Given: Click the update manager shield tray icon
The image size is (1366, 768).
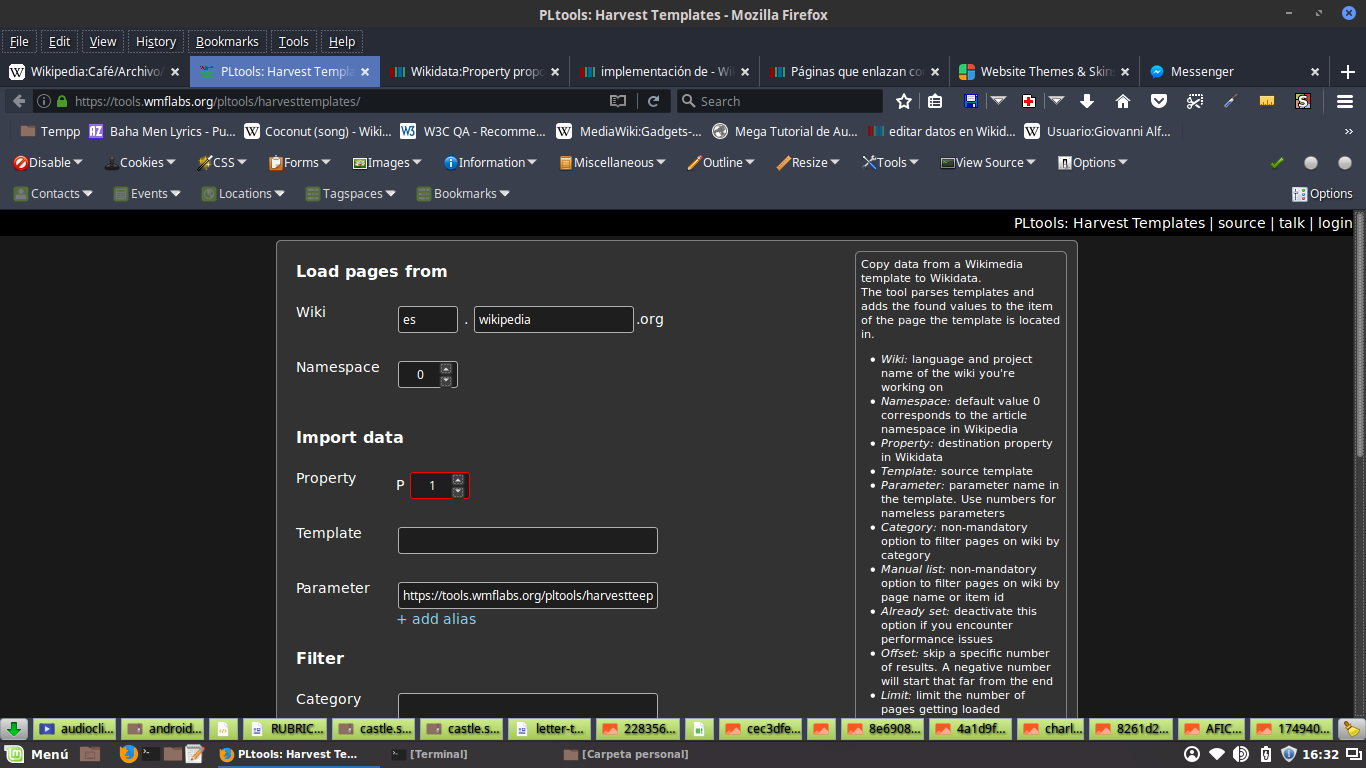Looking at the screenshot, I should (1289, 754).
